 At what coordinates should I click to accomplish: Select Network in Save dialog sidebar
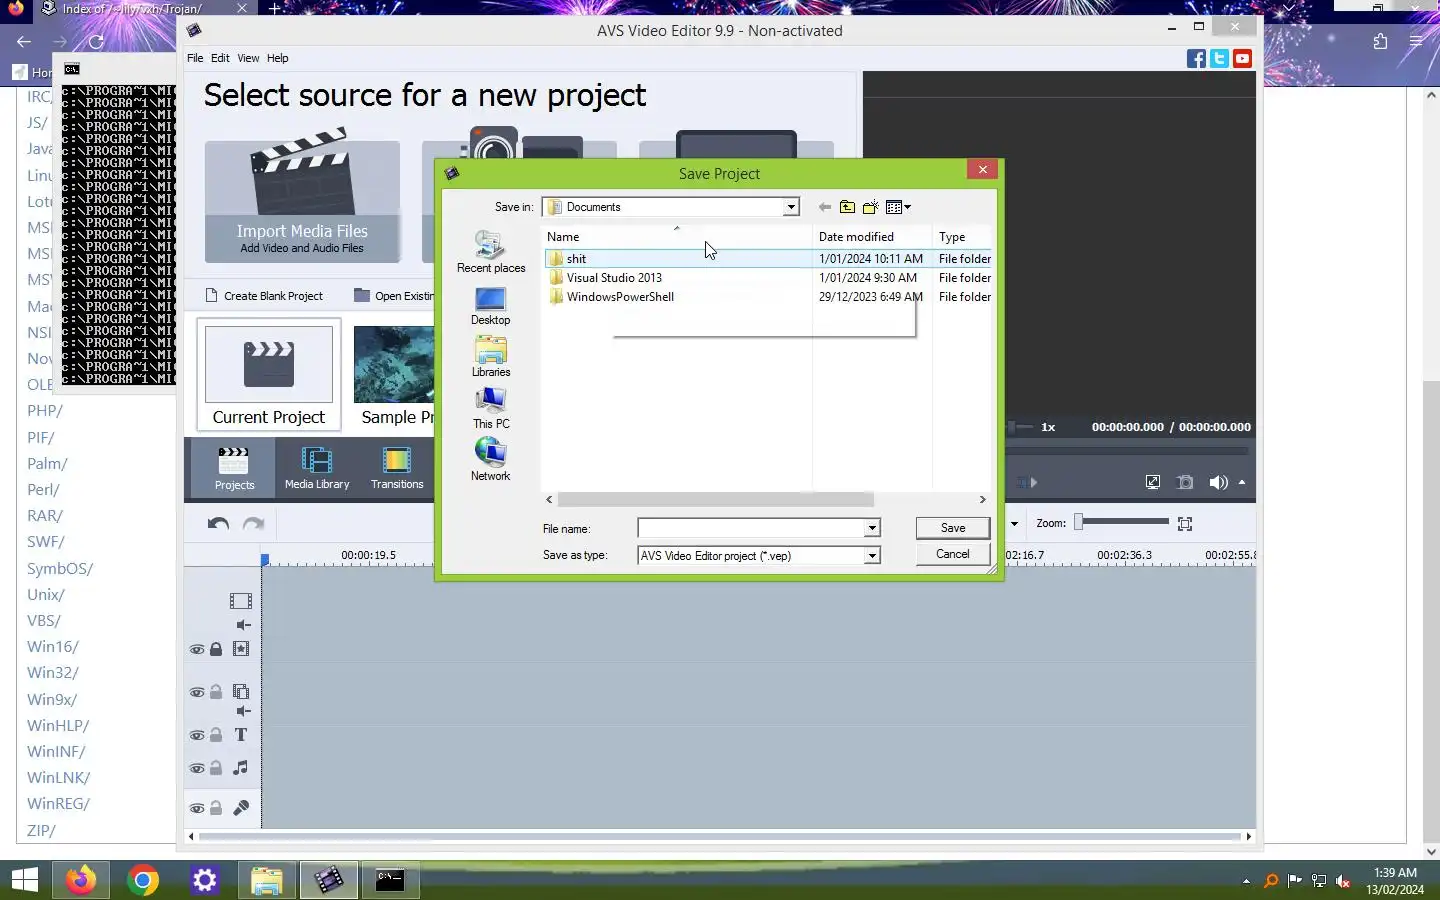coord(490,461)
